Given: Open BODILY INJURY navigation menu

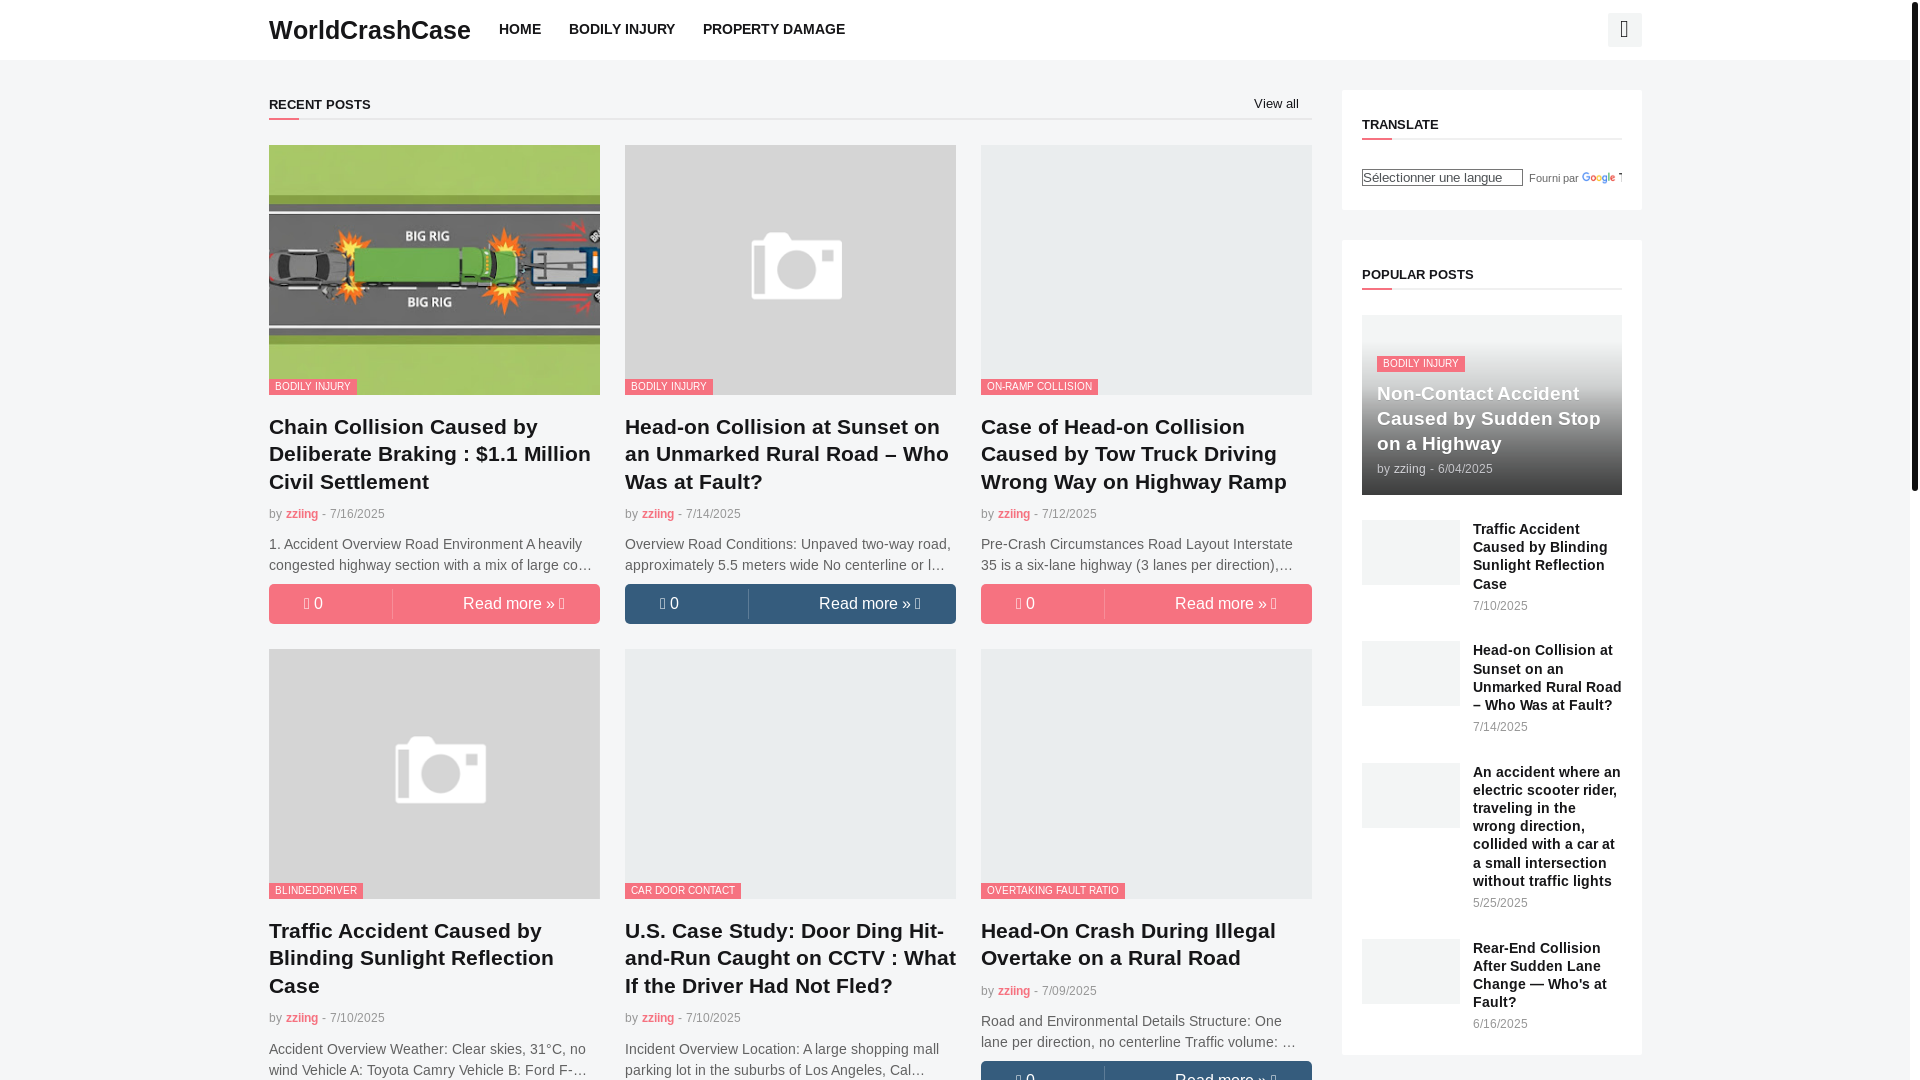Looking at the screenshot, I should 622,29.
